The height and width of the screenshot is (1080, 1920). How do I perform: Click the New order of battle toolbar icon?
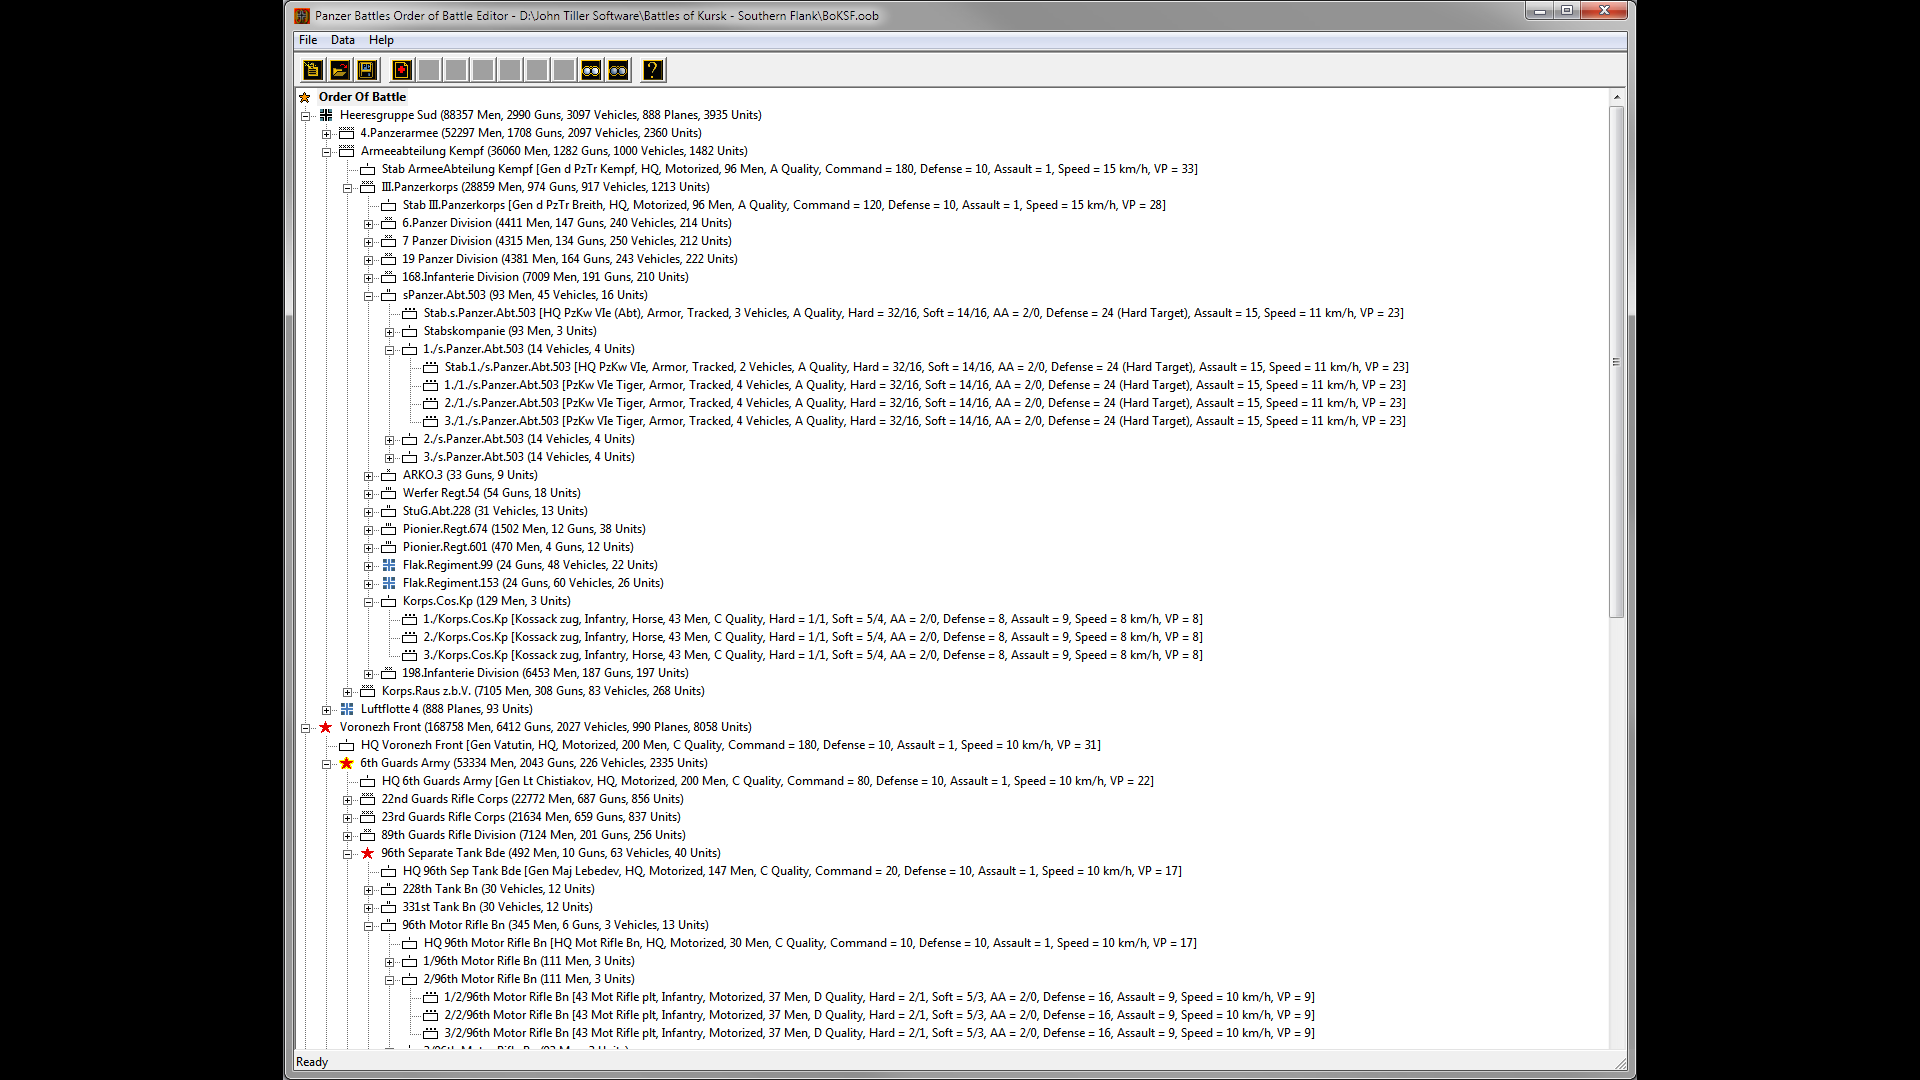pyautogui.click(x=313, y=70)
